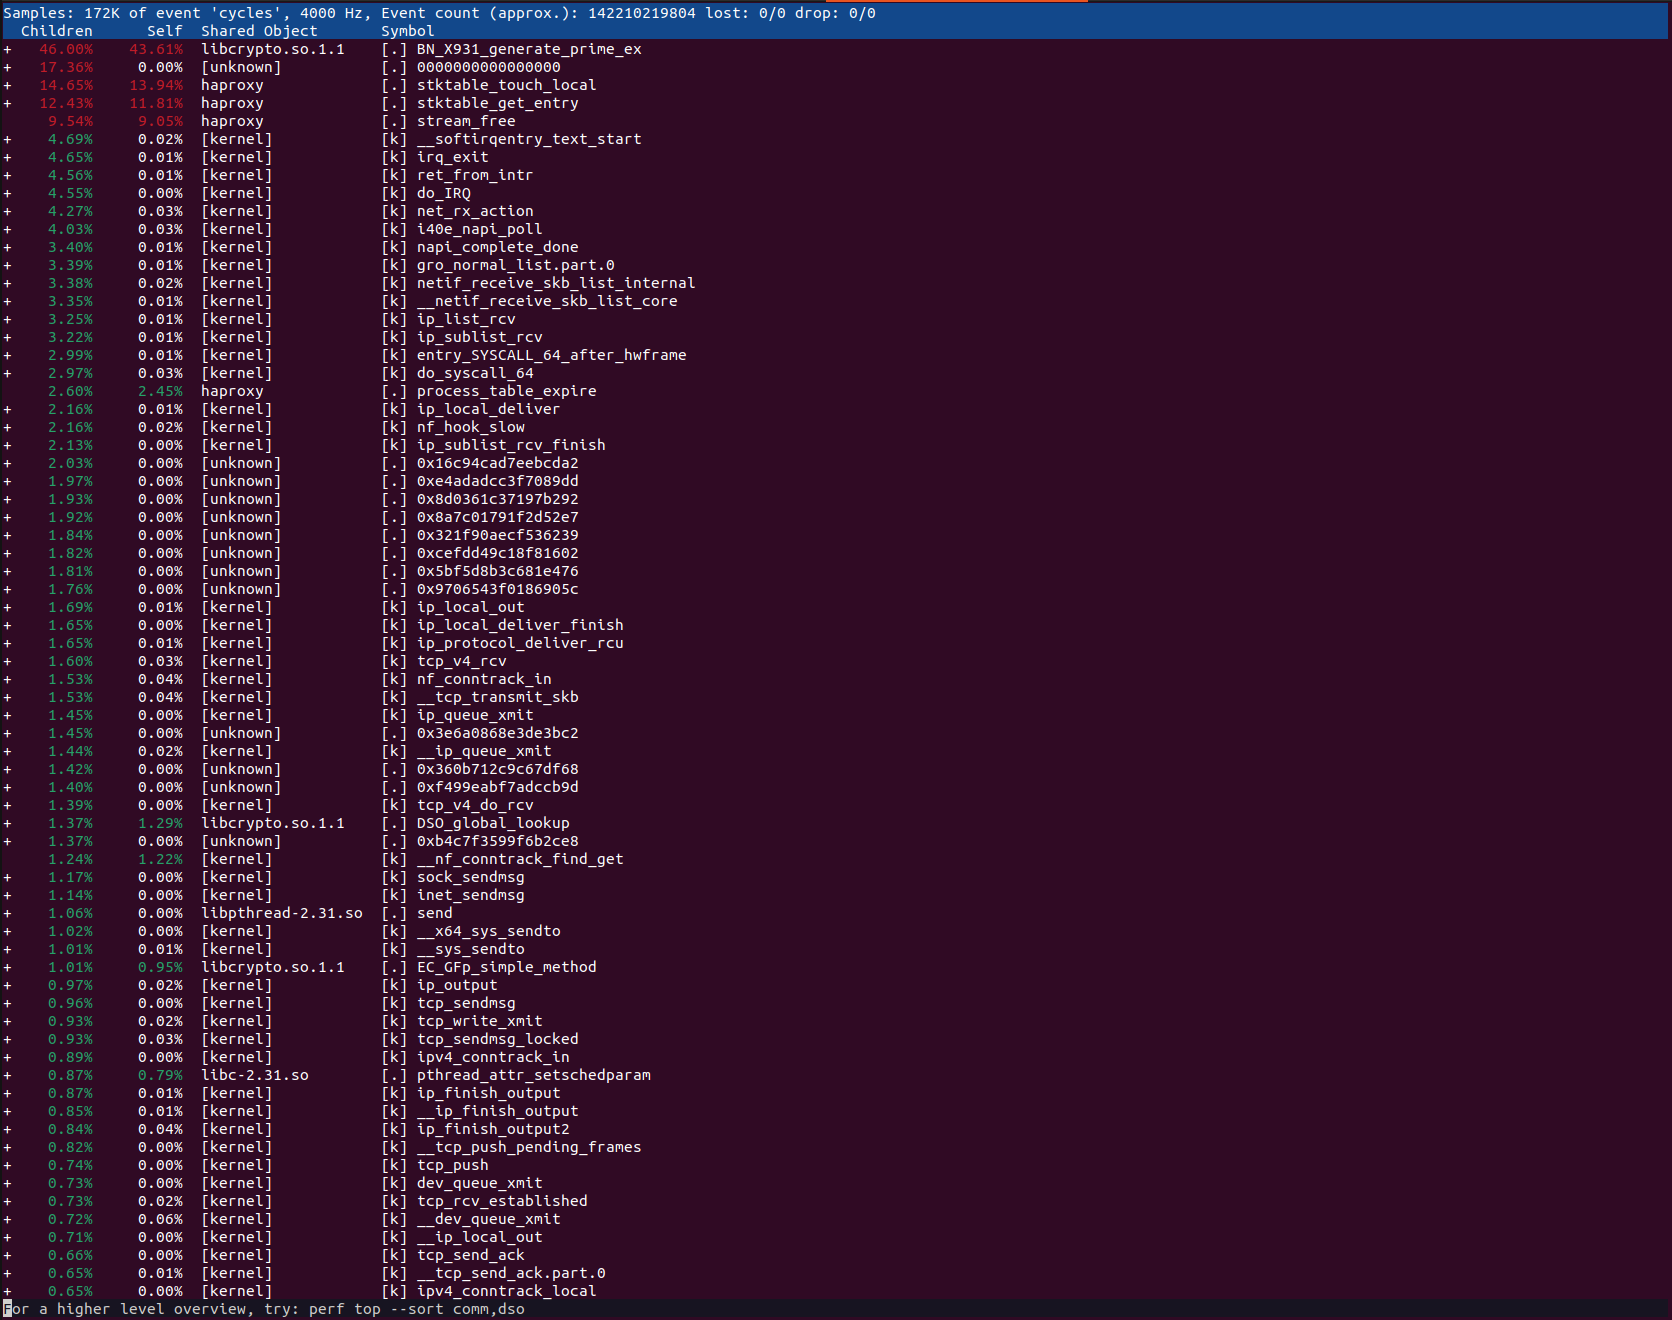The image size is (1672, 1320).
Task: Click the Symbol column header
Action: point(408,31)
